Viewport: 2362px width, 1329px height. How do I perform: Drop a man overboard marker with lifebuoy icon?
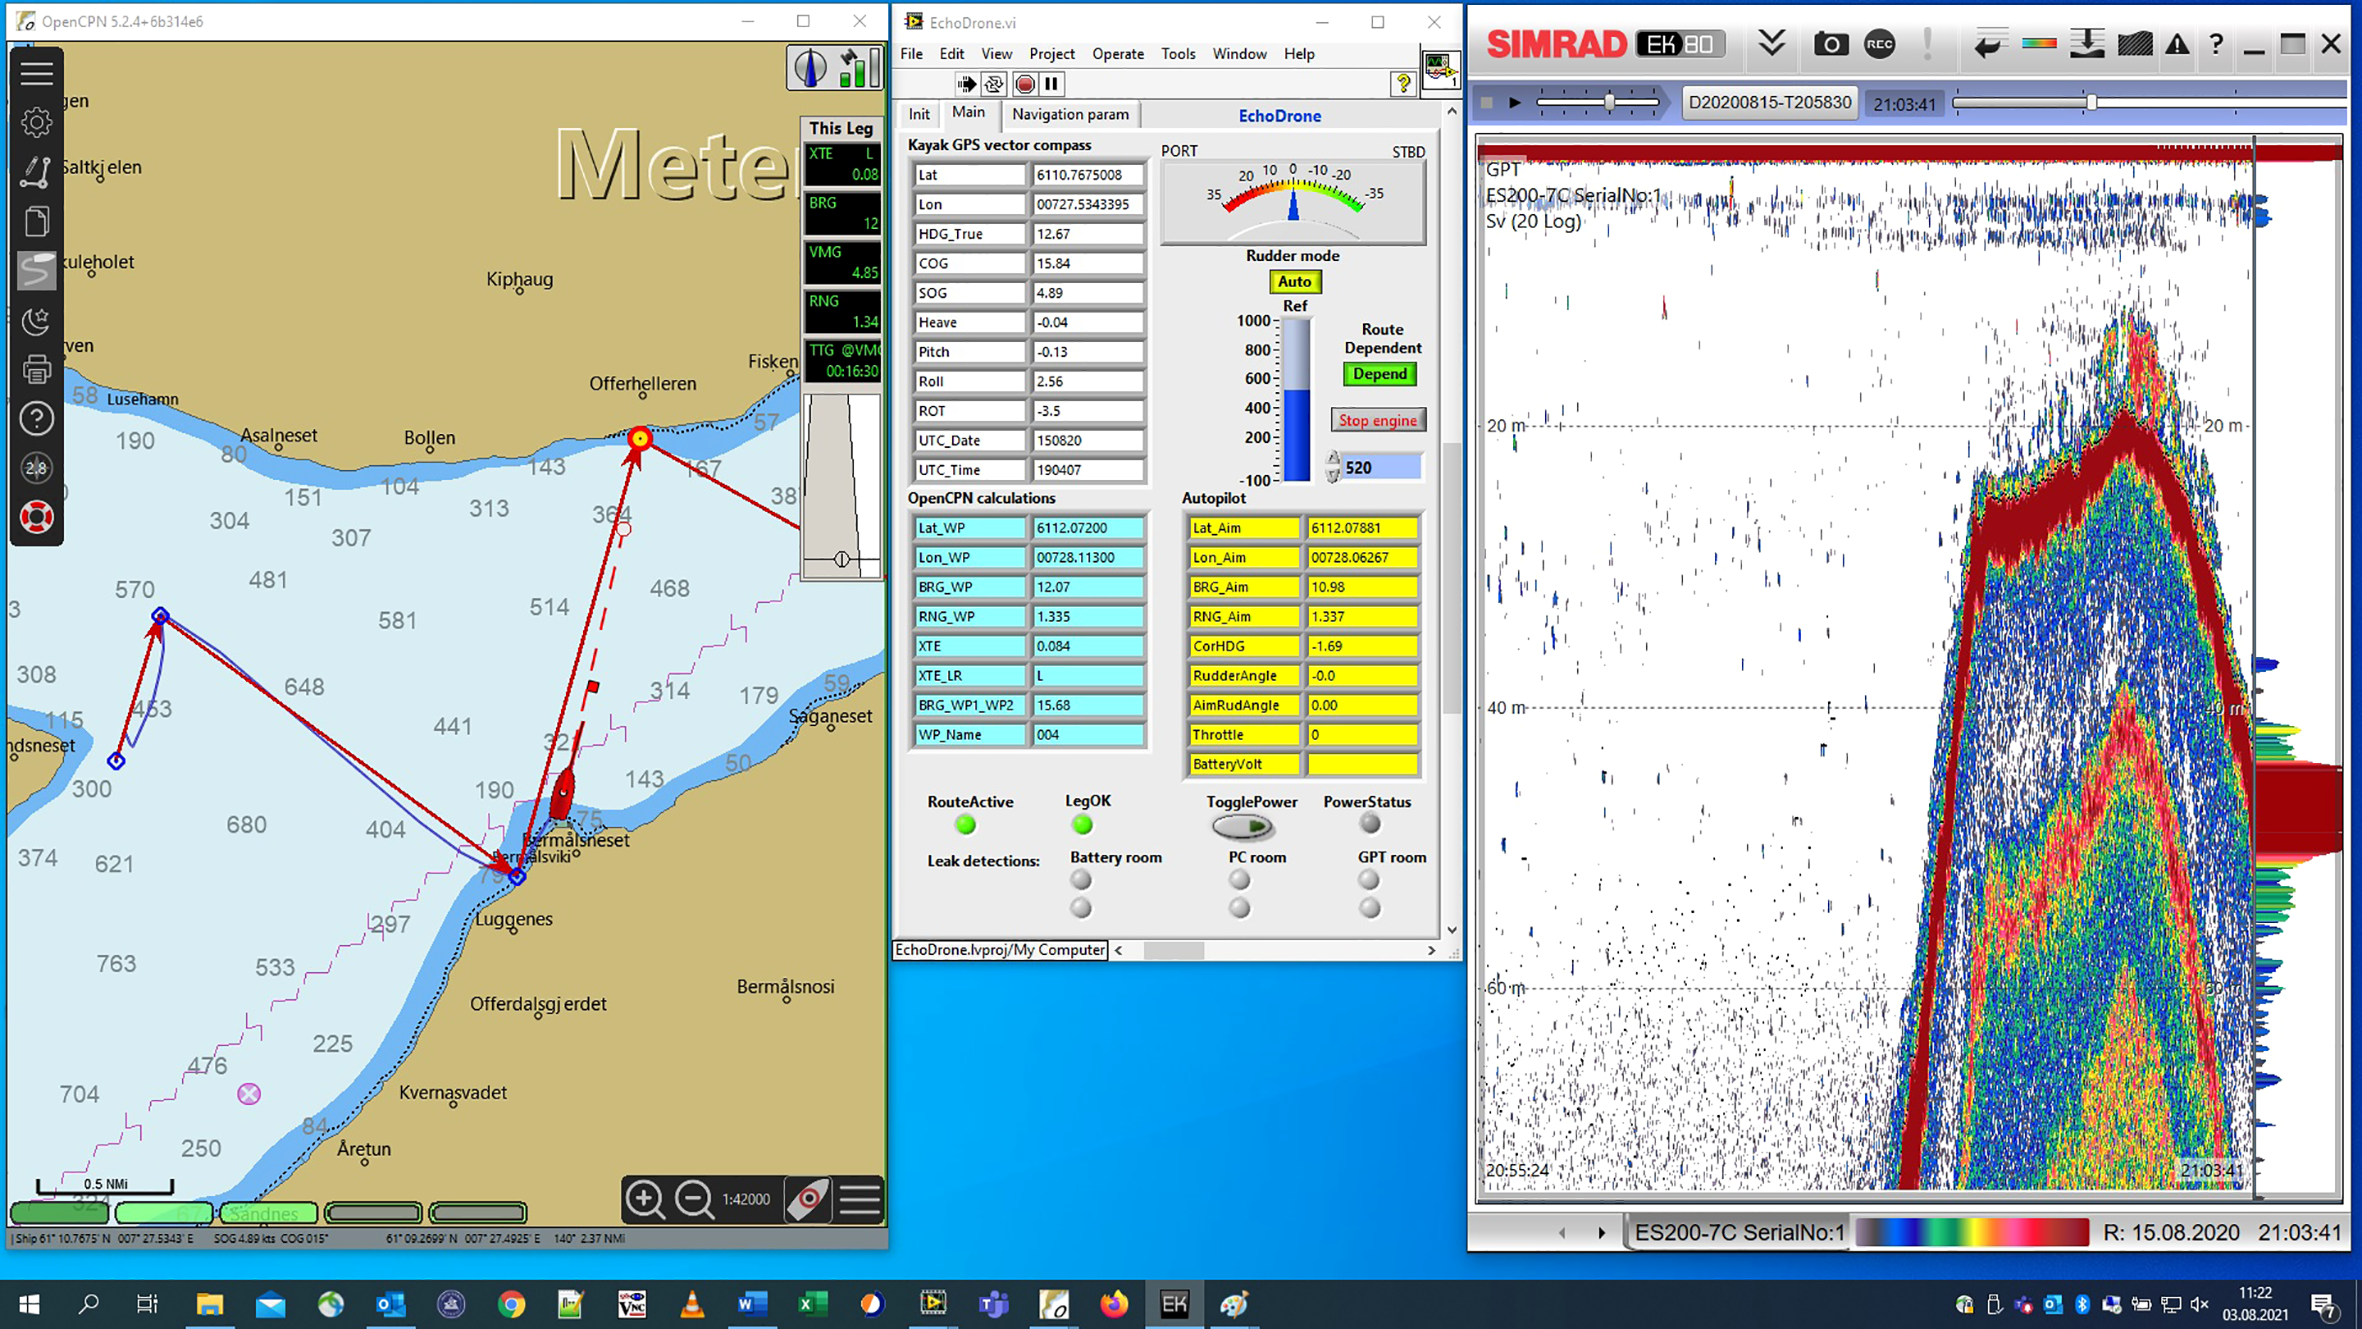point(36,517)
